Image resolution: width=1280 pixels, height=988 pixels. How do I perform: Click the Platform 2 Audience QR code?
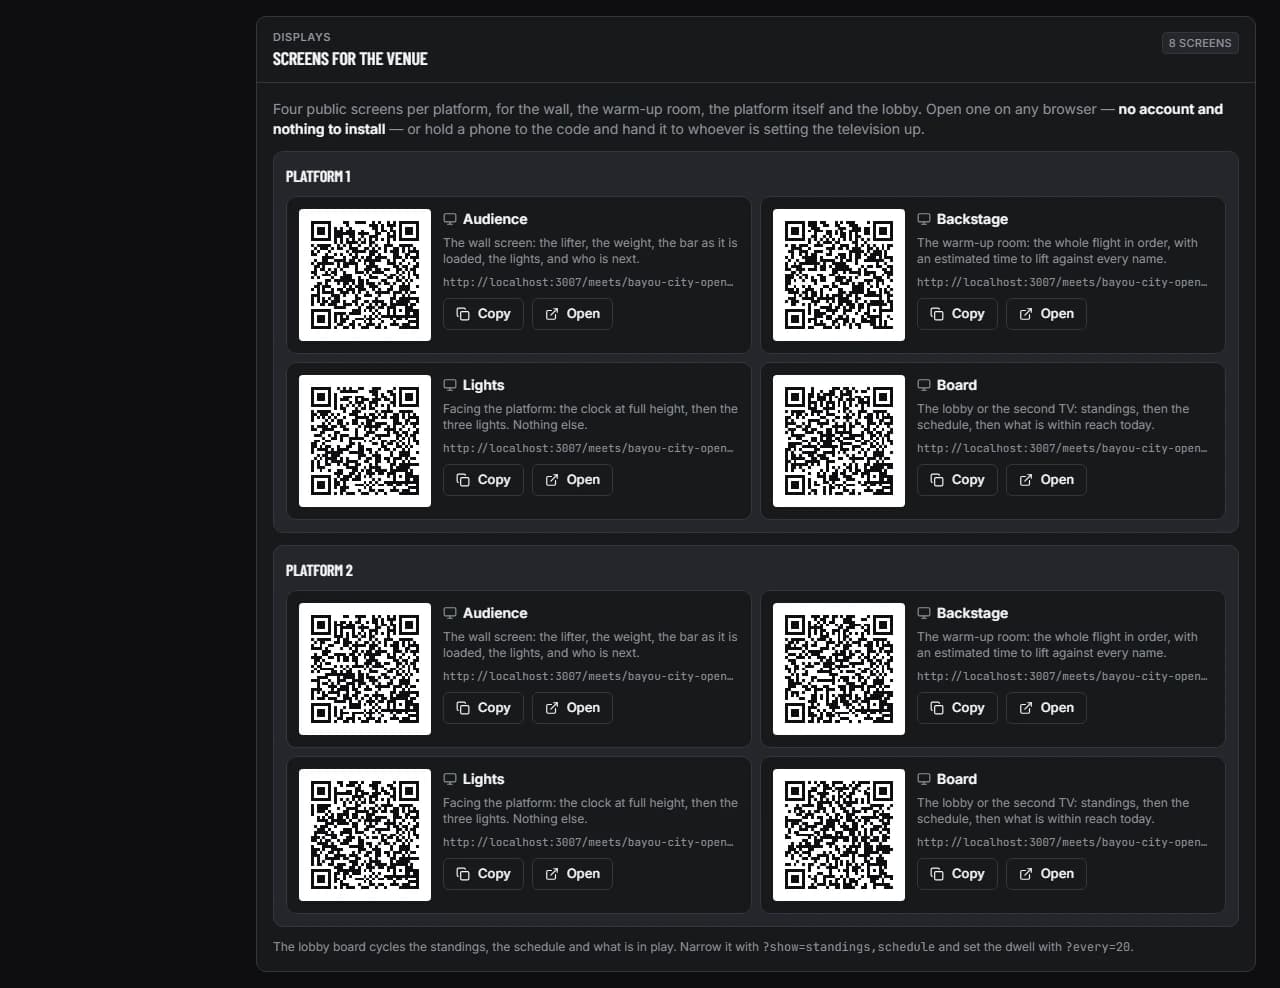point(365,669)
